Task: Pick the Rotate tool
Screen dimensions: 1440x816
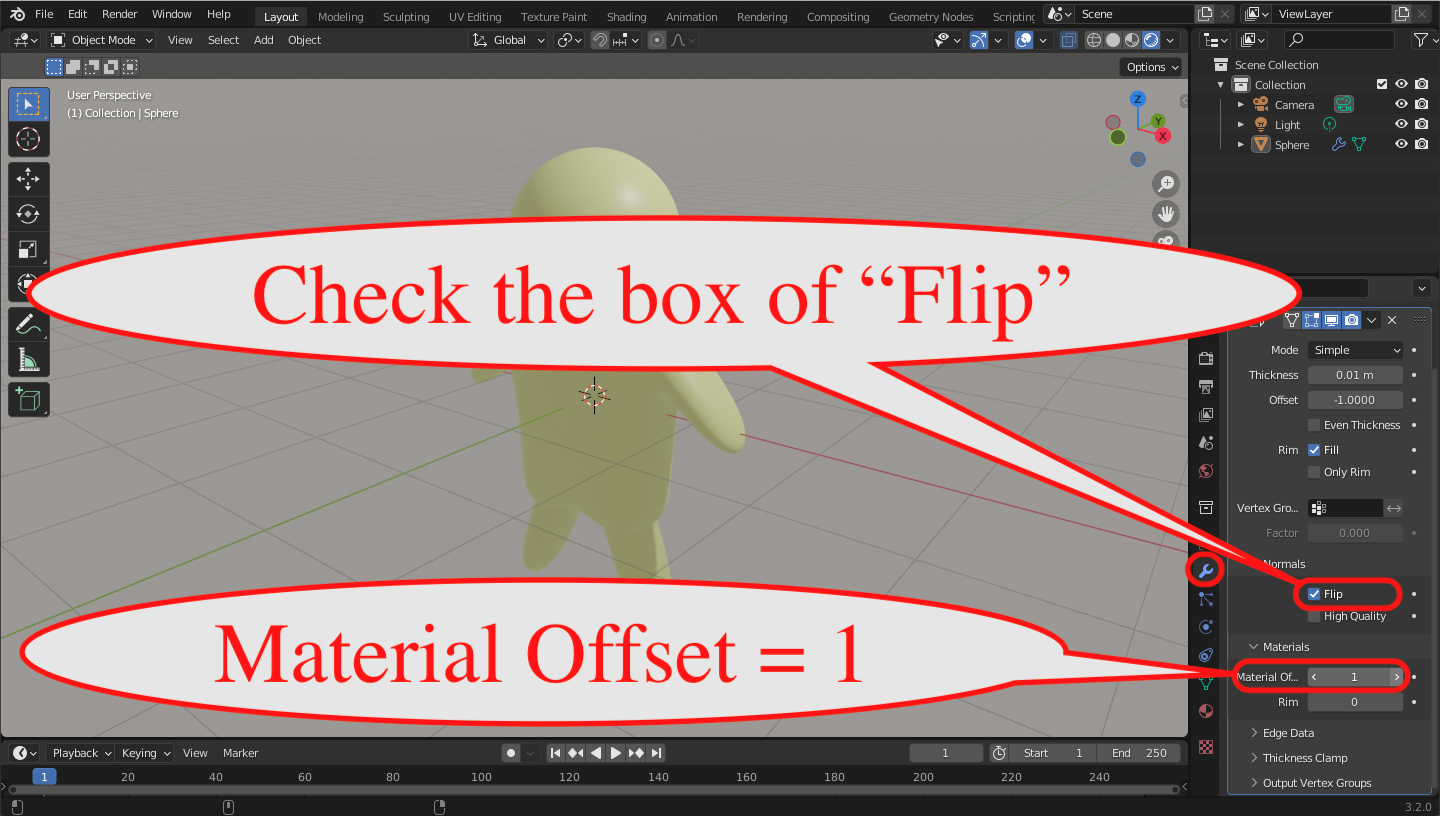Action: pyautogui.click(x=28, y=215)
